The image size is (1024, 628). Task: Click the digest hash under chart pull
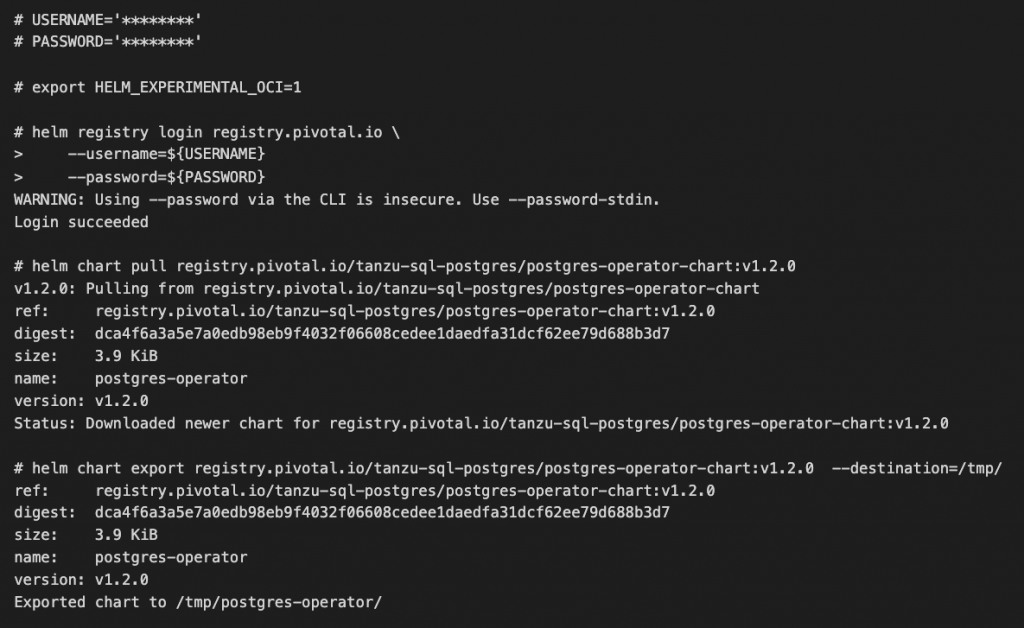point(382,334)
